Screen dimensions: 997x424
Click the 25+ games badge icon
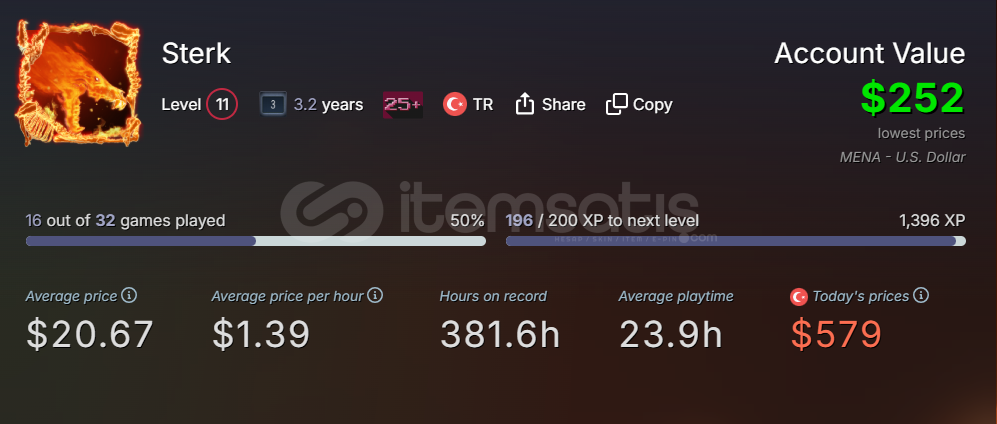[402, 104]
